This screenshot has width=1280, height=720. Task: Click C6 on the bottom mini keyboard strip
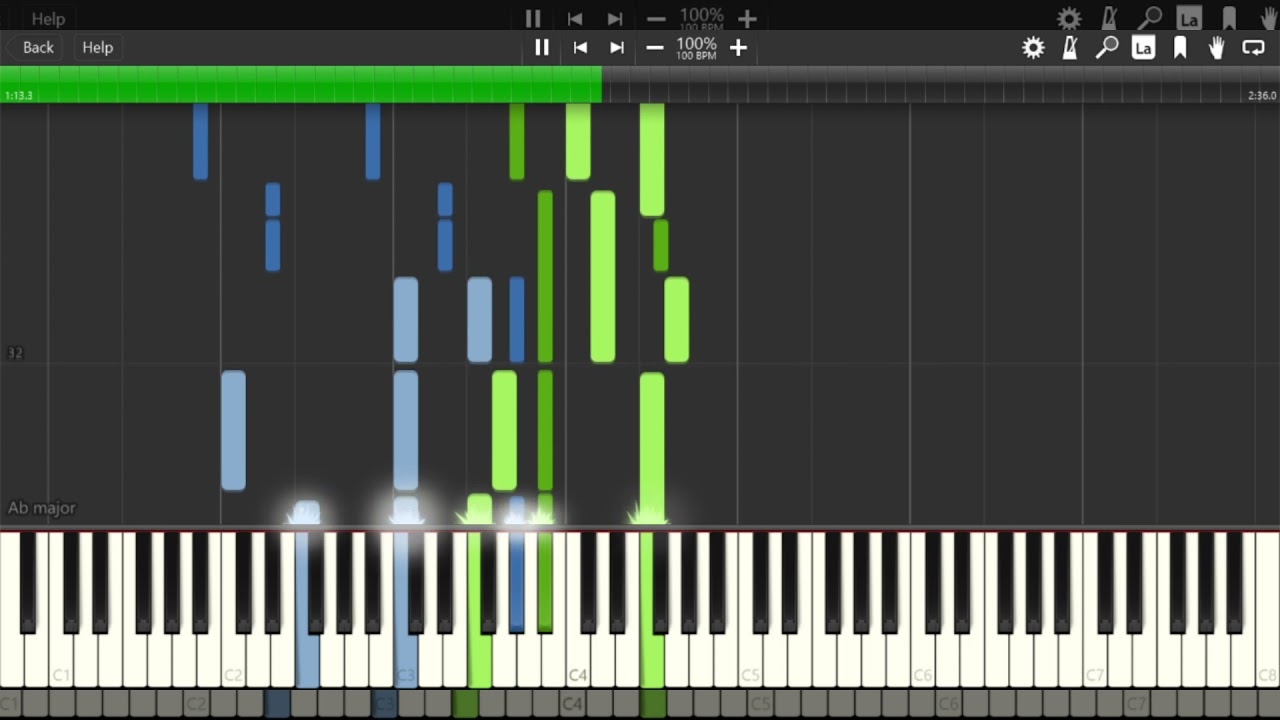tap(947, 705)
